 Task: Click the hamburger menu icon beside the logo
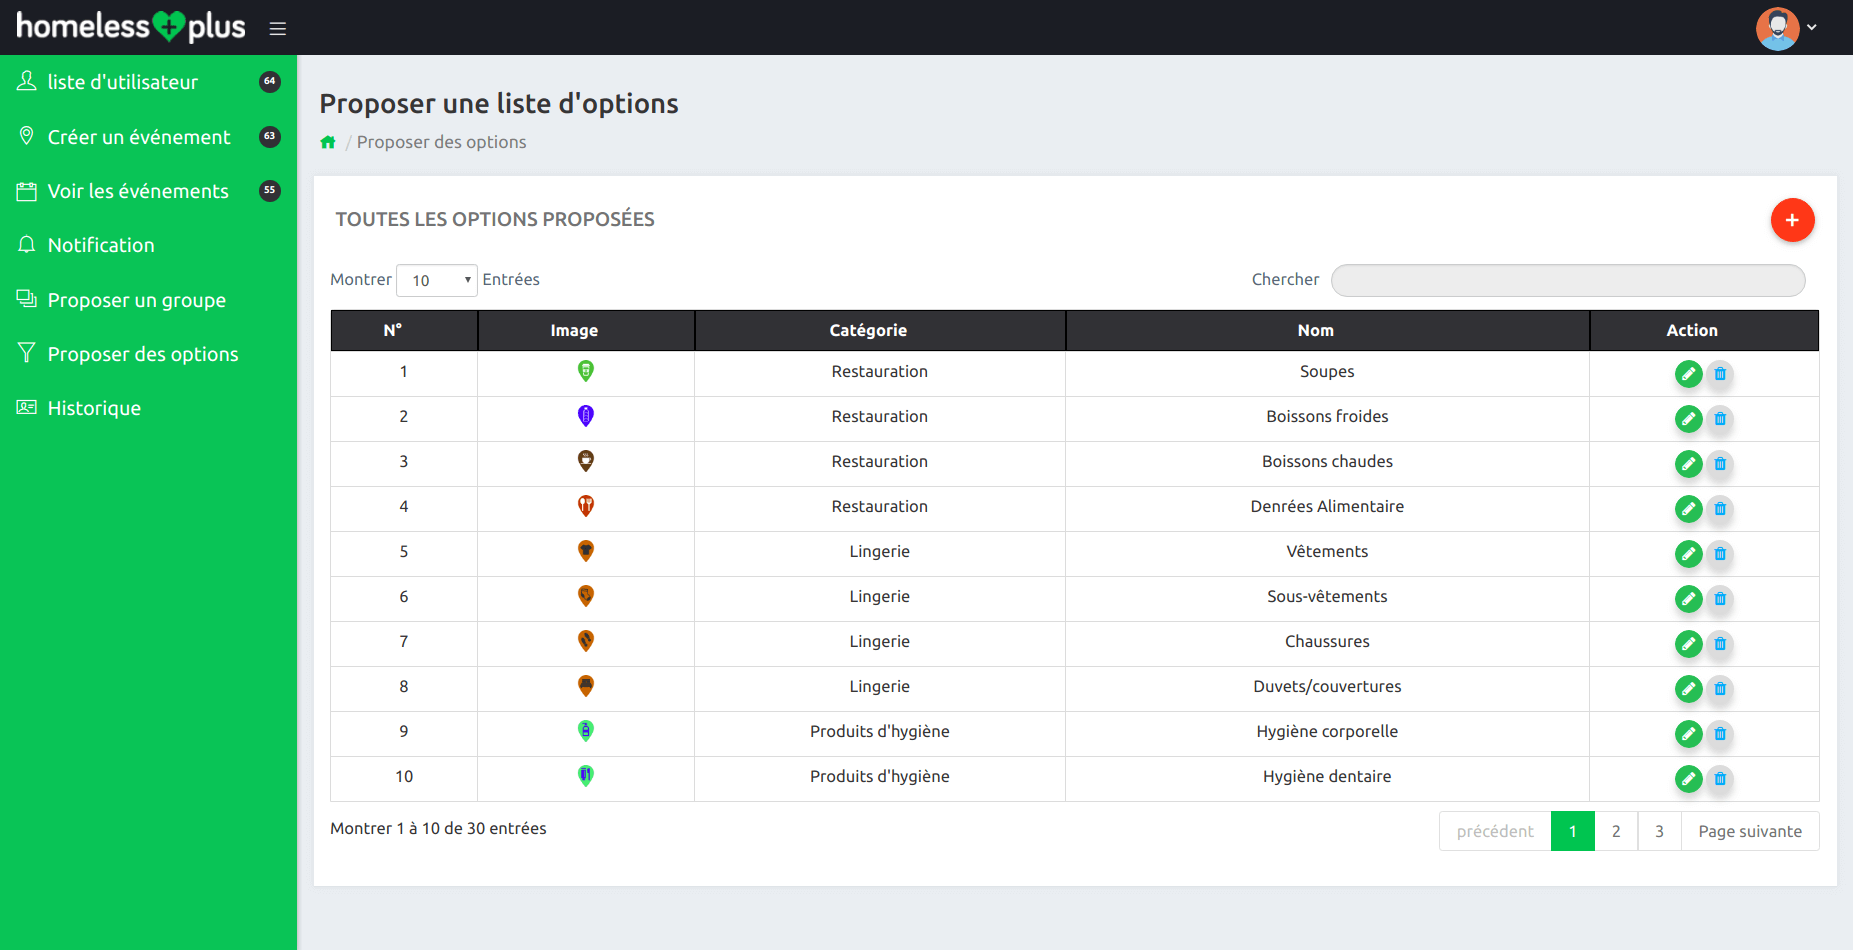click(278, 29)
